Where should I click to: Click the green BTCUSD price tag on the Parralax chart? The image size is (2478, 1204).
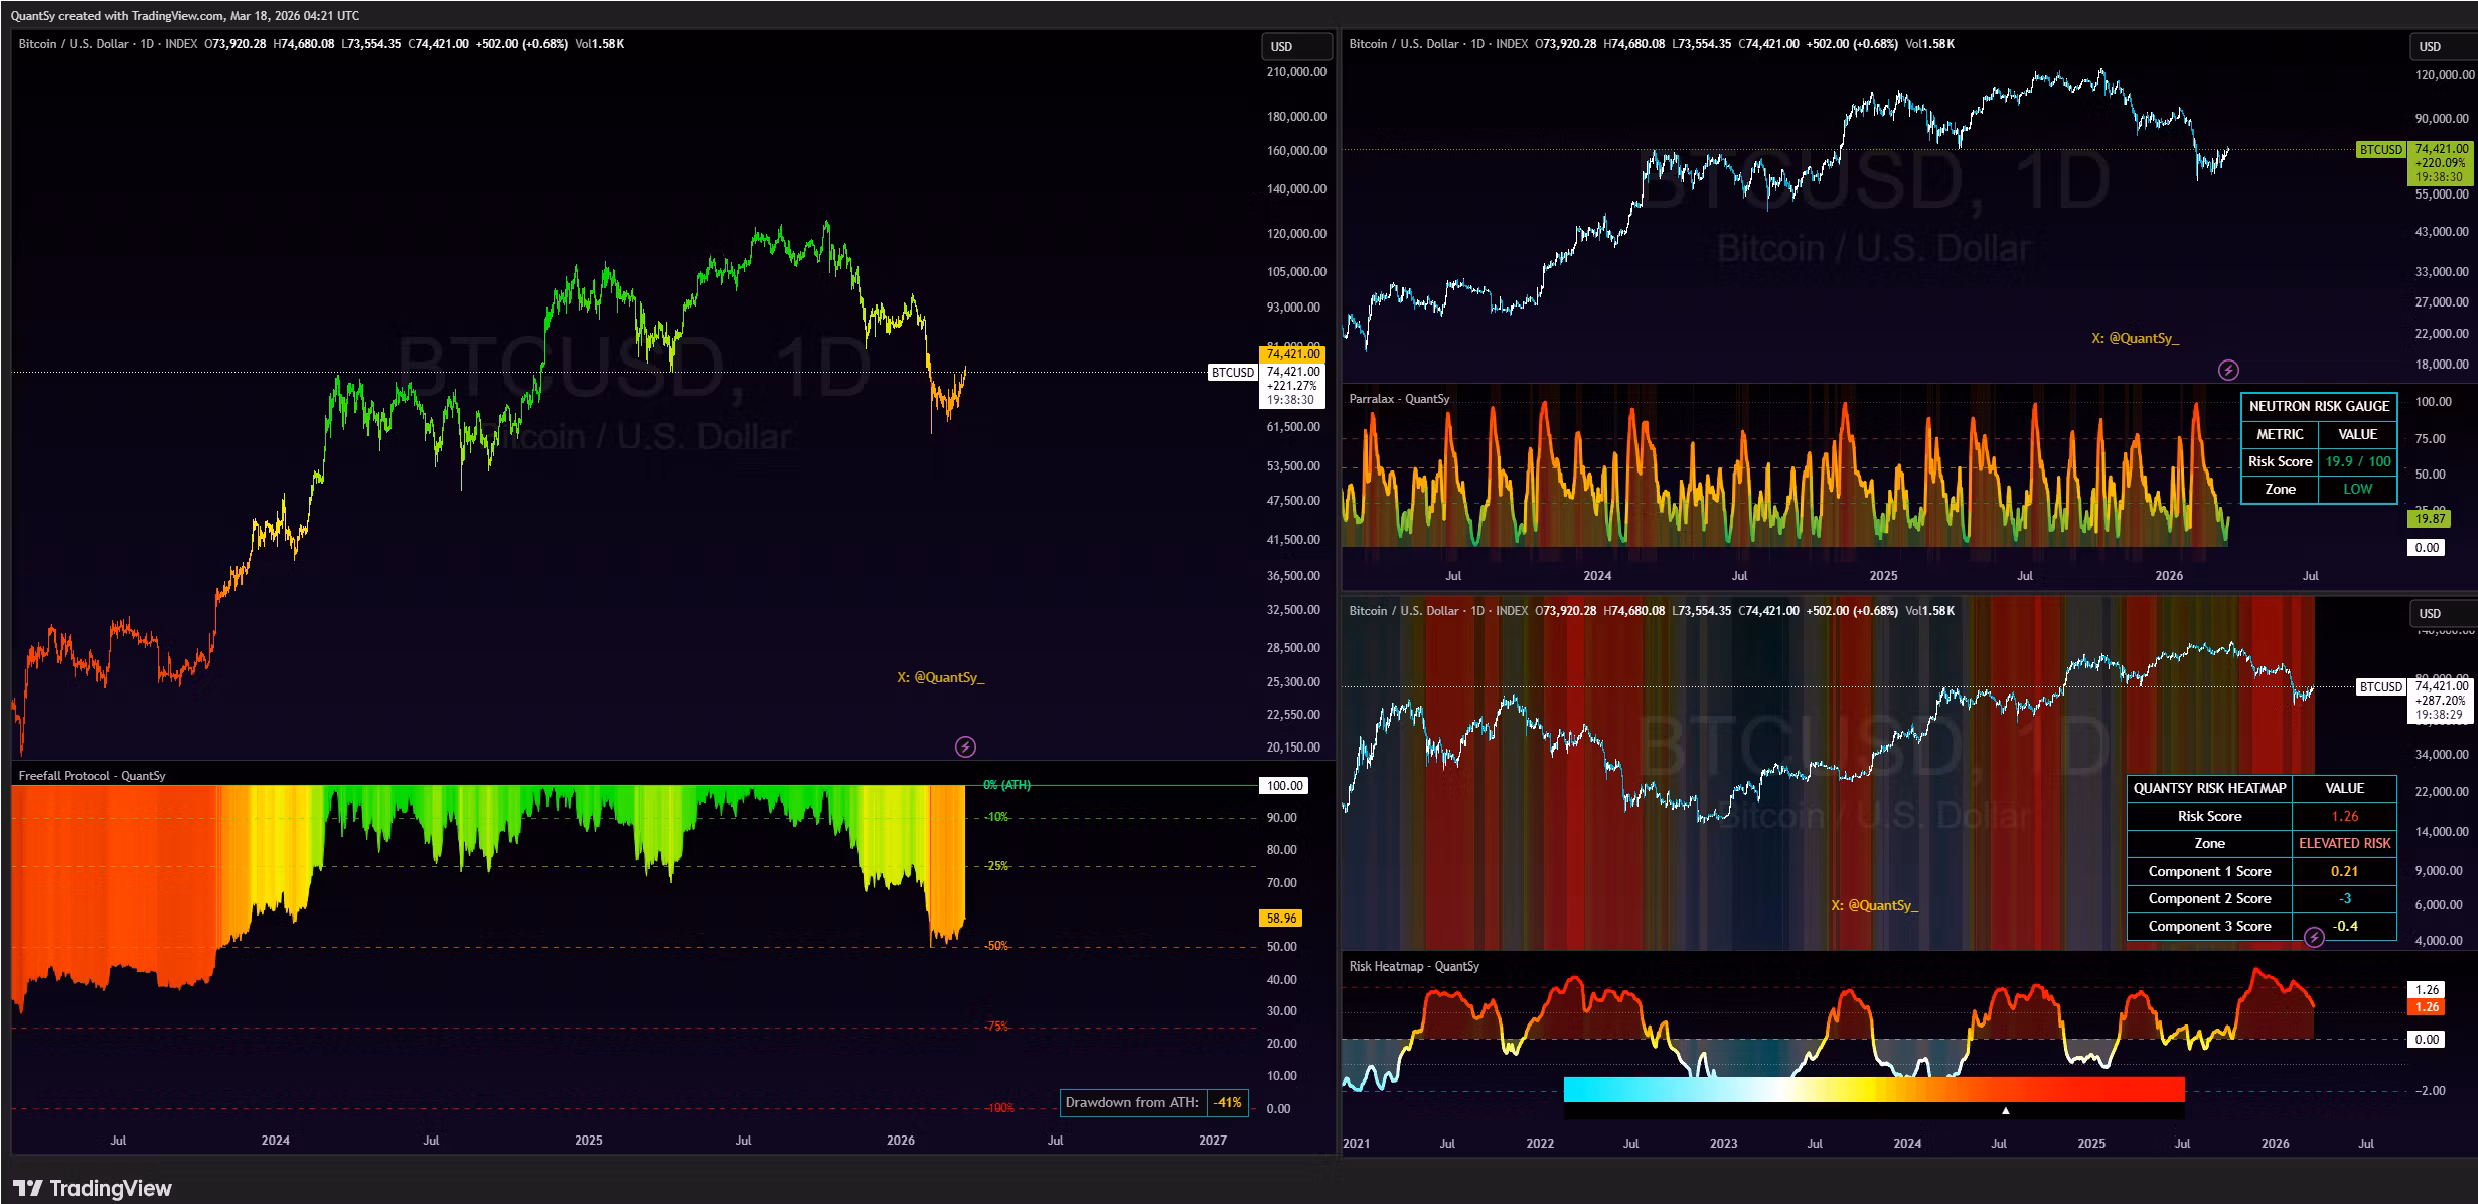pos(2380,150)
